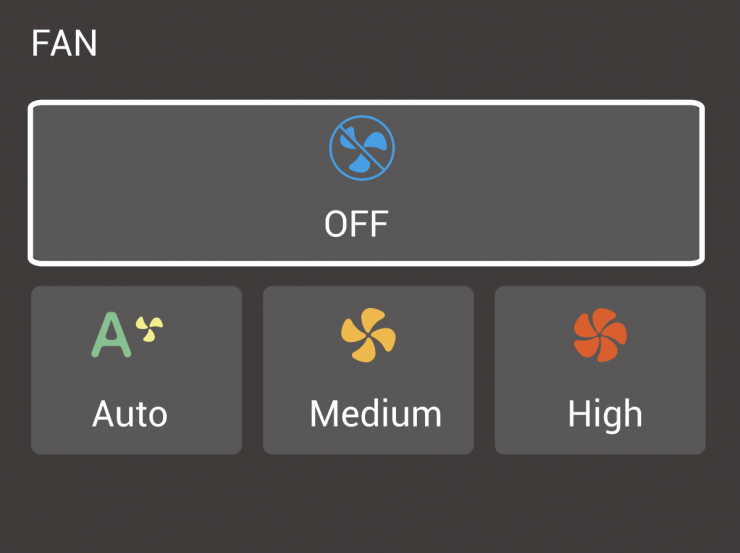Screen dimensions: 740x553
Task: Click the small yellow fan beside A
Action: 150,327
